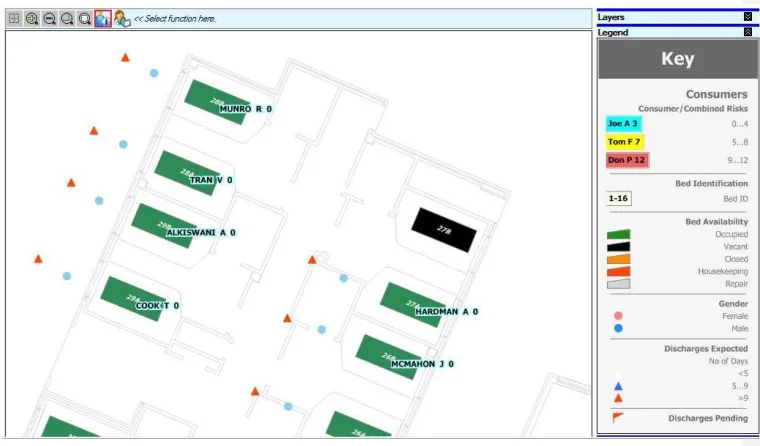Click the gray Repair legend swatch
760x446 pixels.
tap(618, 284)
